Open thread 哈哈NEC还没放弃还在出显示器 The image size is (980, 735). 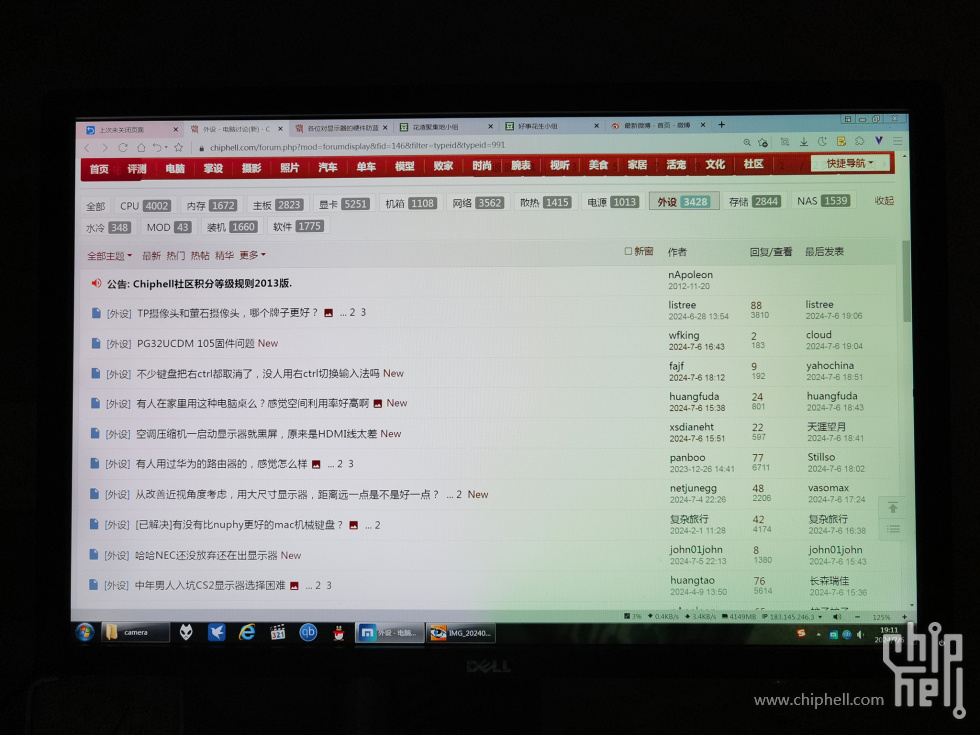tap(206, 555)
